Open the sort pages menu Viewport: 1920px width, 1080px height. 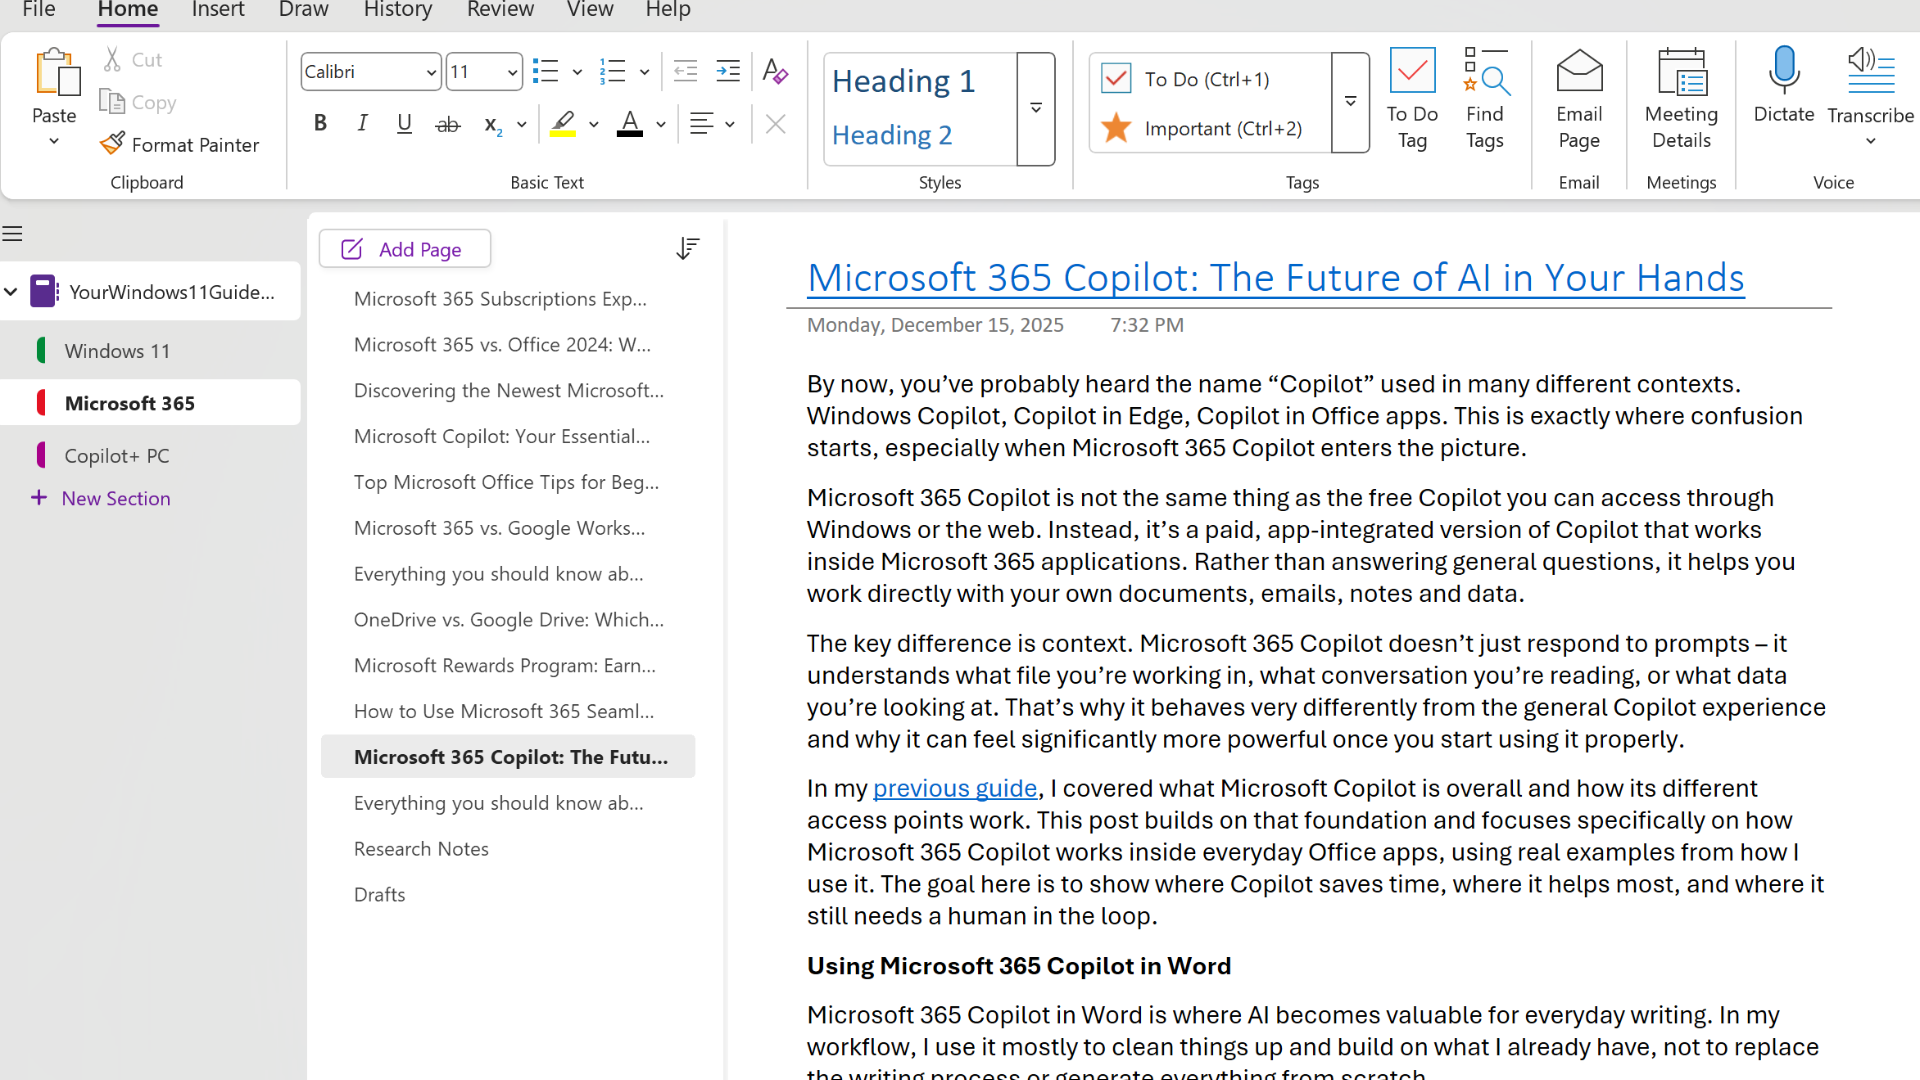(688, 248)
